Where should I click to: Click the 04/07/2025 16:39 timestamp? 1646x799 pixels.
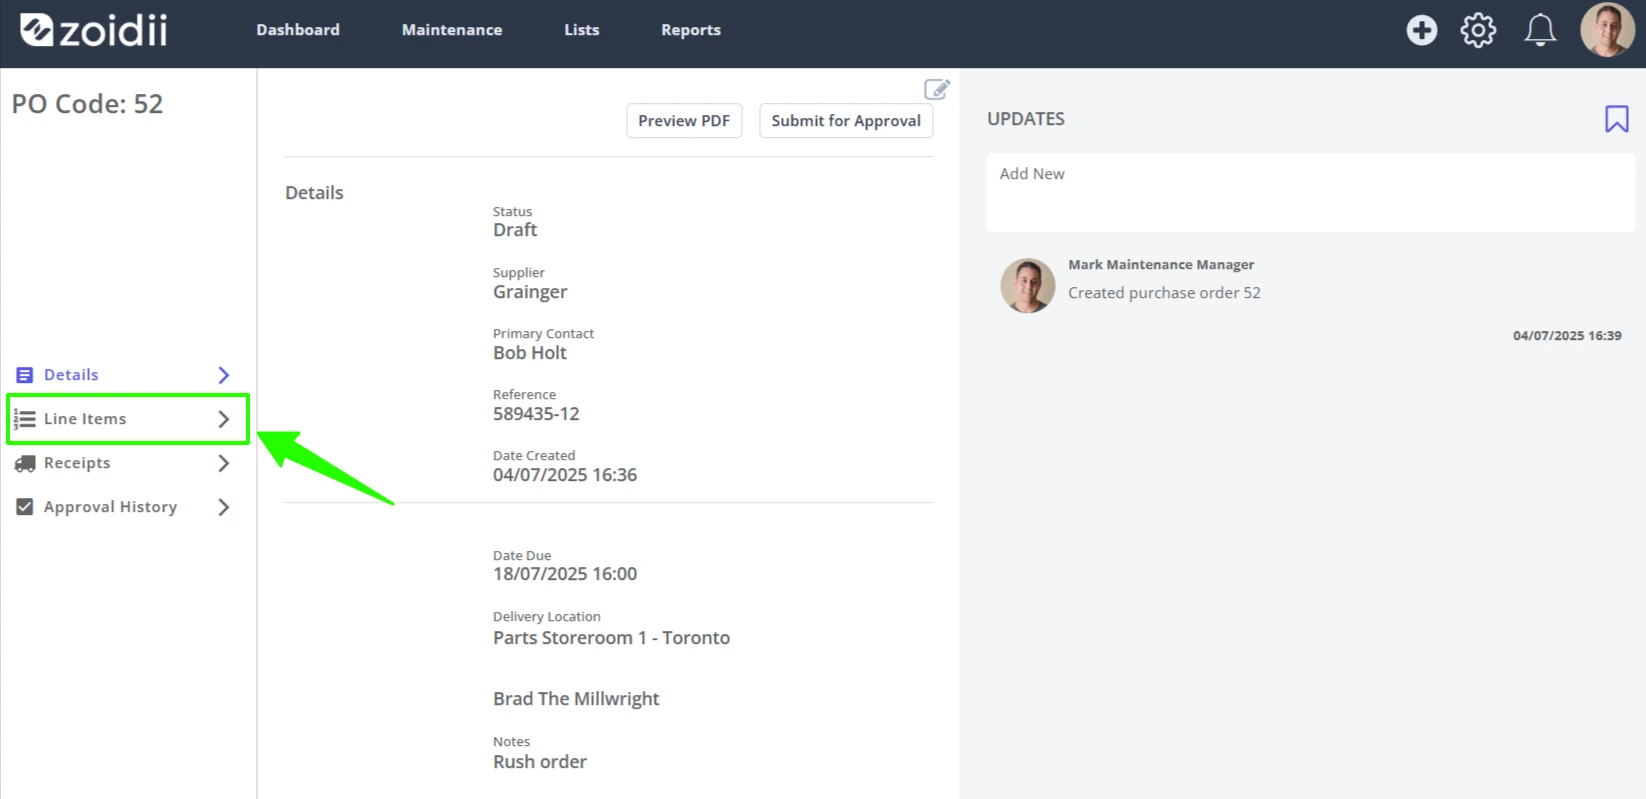point(1567,336)
